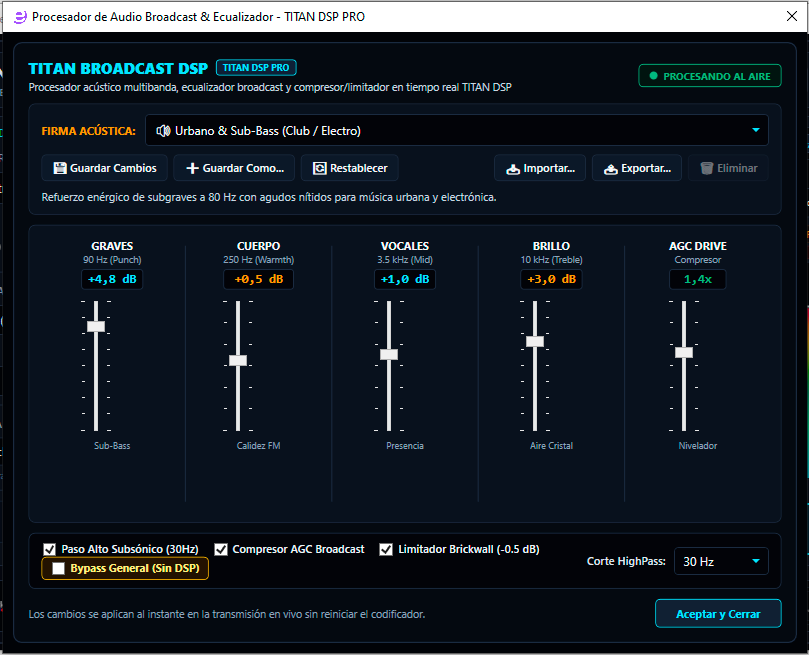
Task: Click Exportar... button
Action: point(637,168)
